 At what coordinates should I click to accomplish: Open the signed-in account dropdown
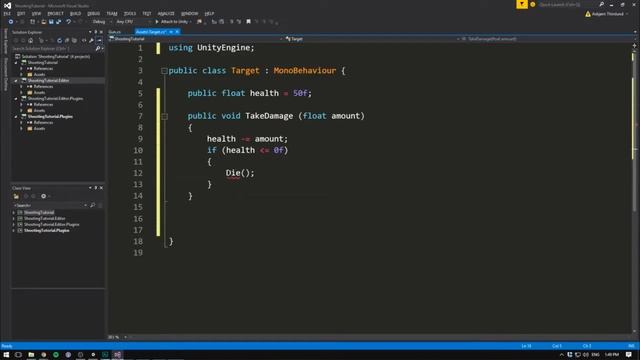(607, 14)
